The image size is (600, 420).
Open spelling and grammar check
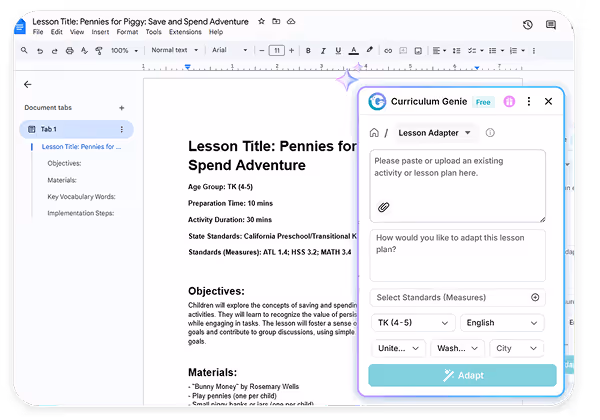(84, 50)
